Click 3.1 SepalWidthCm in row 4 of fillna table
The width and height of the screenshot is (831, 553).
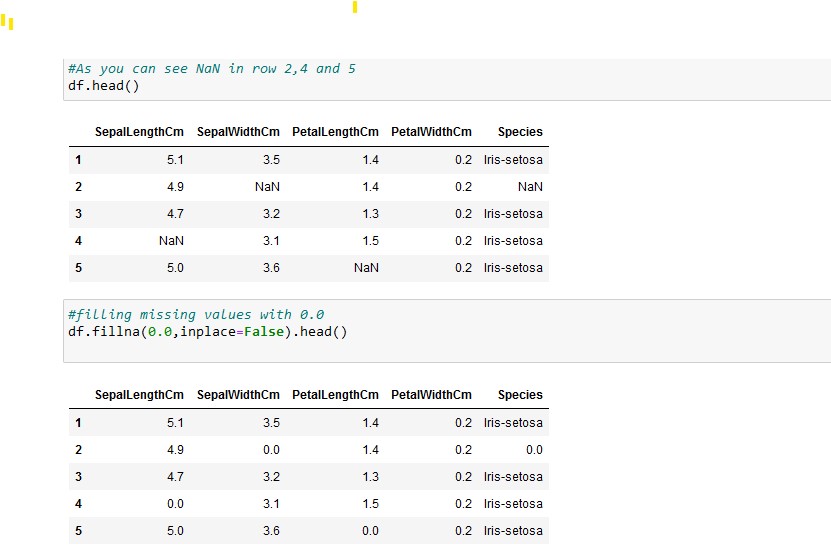(271, 504)
